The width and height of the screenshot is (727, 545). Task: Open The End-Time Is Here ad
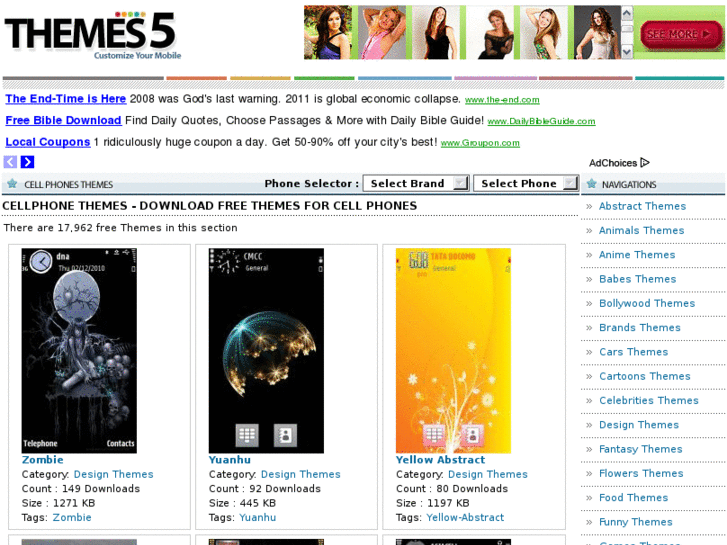[65, 99]
